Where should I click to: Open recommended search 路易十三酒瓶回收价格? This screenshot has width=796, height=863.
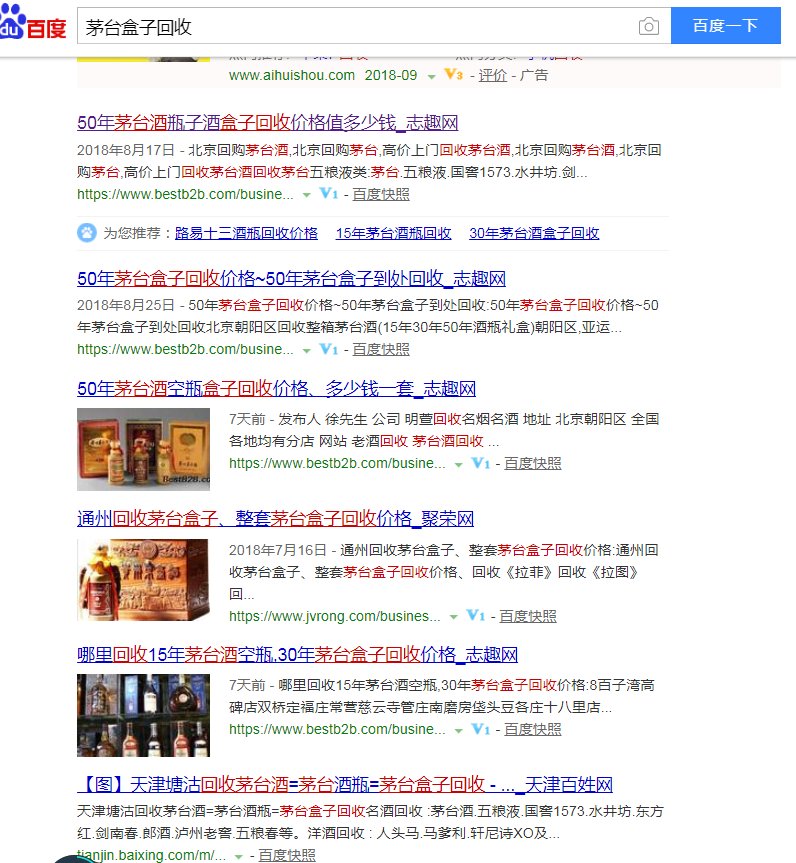tap(246, 233)
